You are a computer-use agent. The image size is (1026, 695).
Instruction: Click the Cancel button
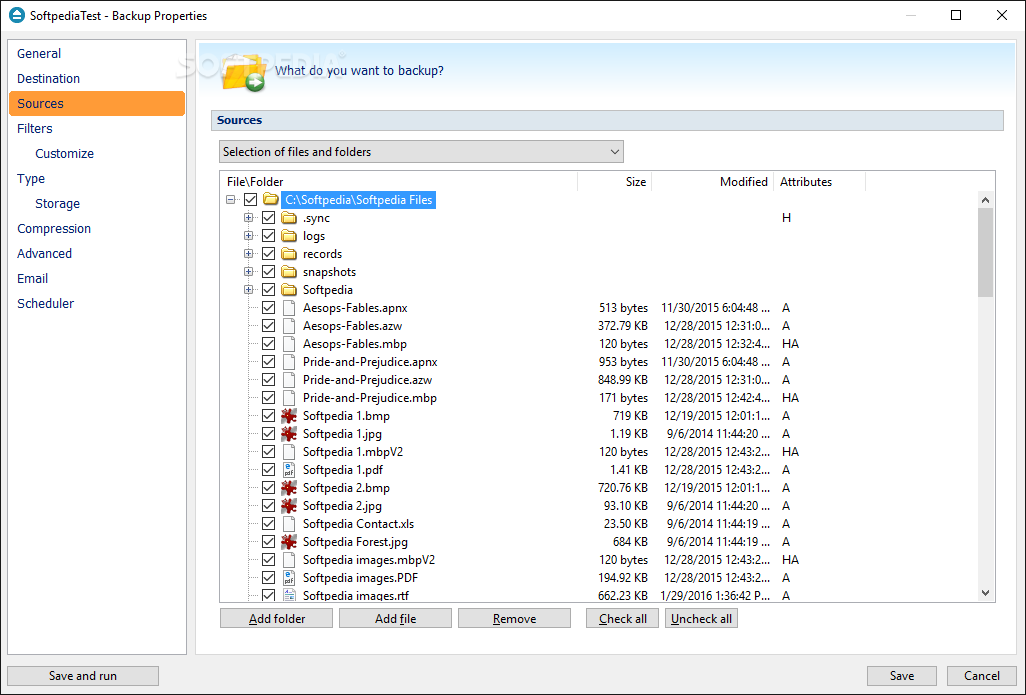point(982,676)
